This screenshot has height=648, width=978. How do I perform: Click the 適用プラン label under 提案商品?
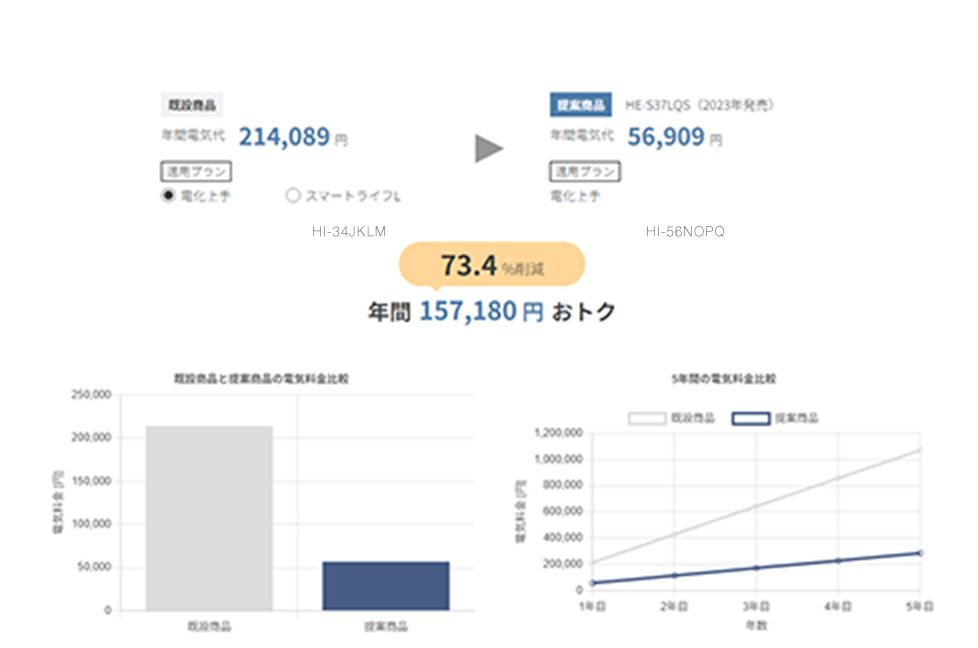(584, 171)
